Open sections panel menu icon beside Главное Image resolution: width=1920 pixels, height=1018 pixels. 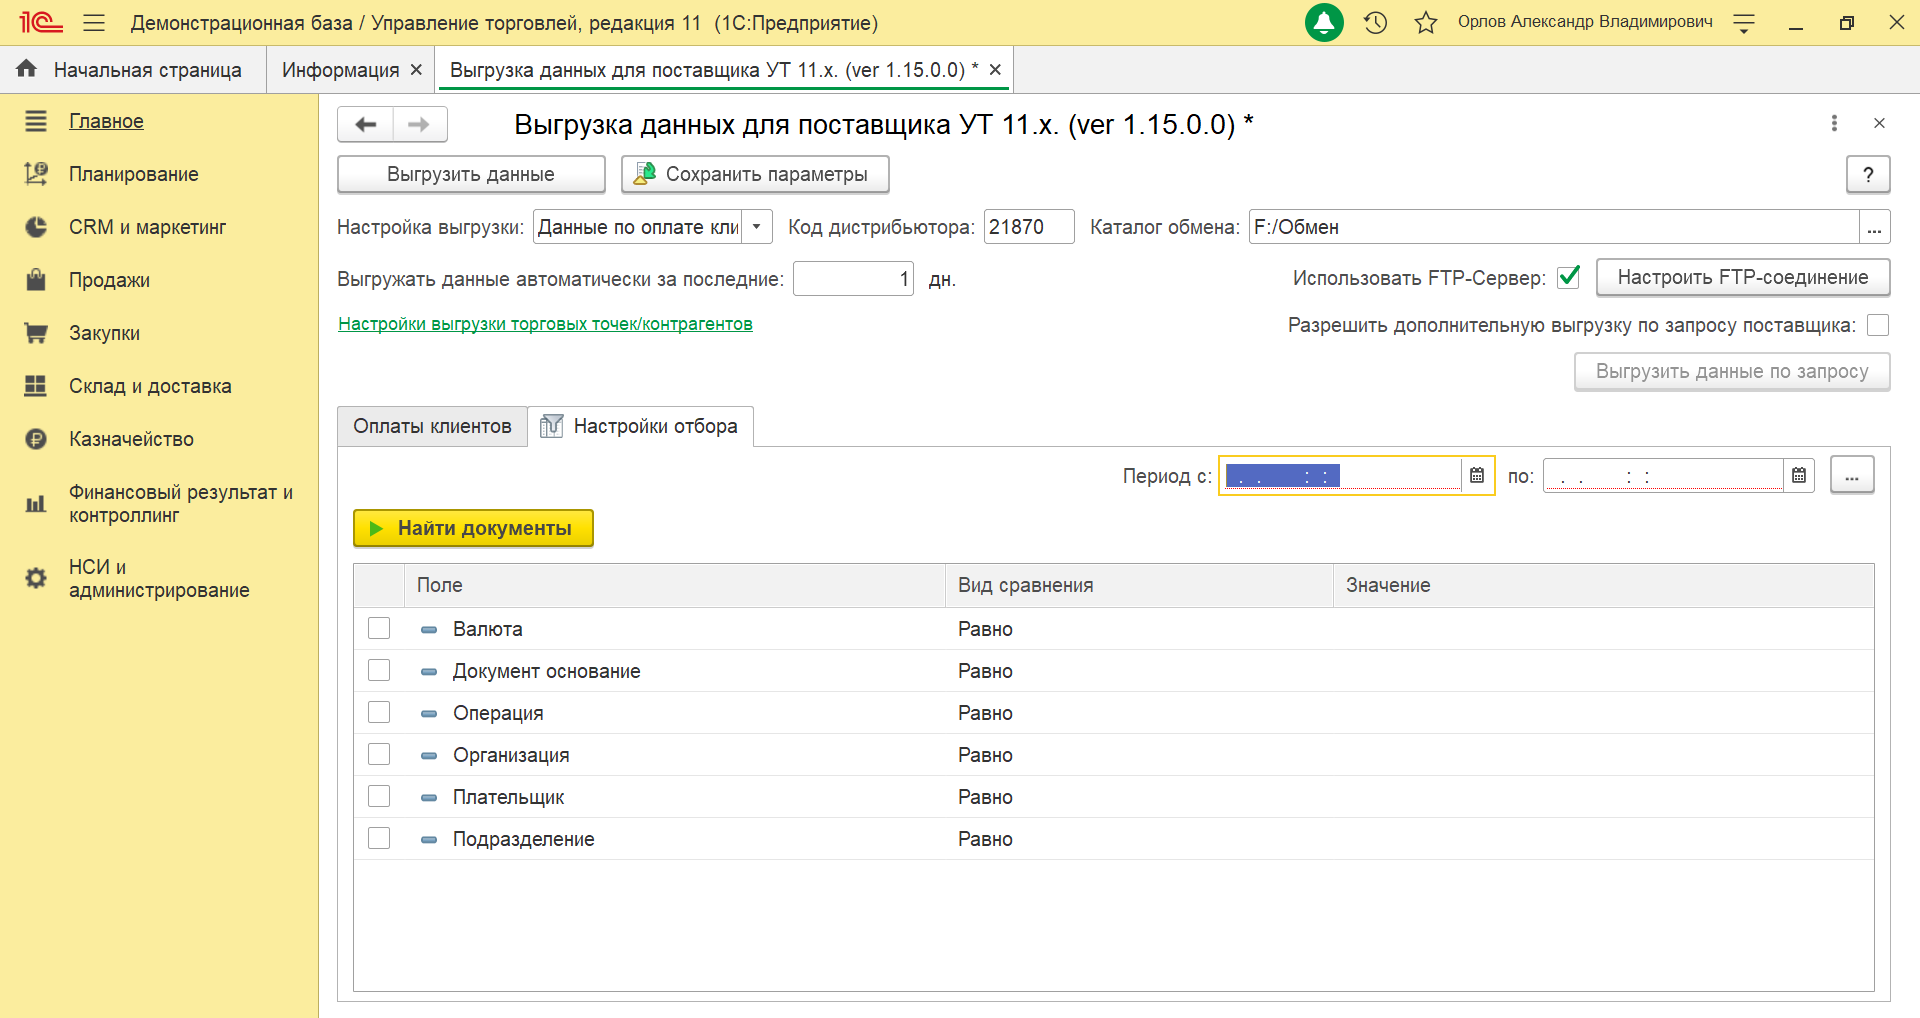point(36,121)
